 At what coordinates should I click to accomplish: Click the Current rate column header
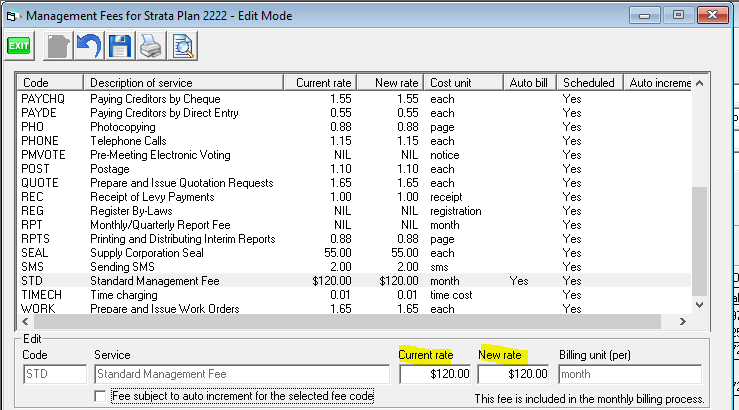click(x=320, y=82)
